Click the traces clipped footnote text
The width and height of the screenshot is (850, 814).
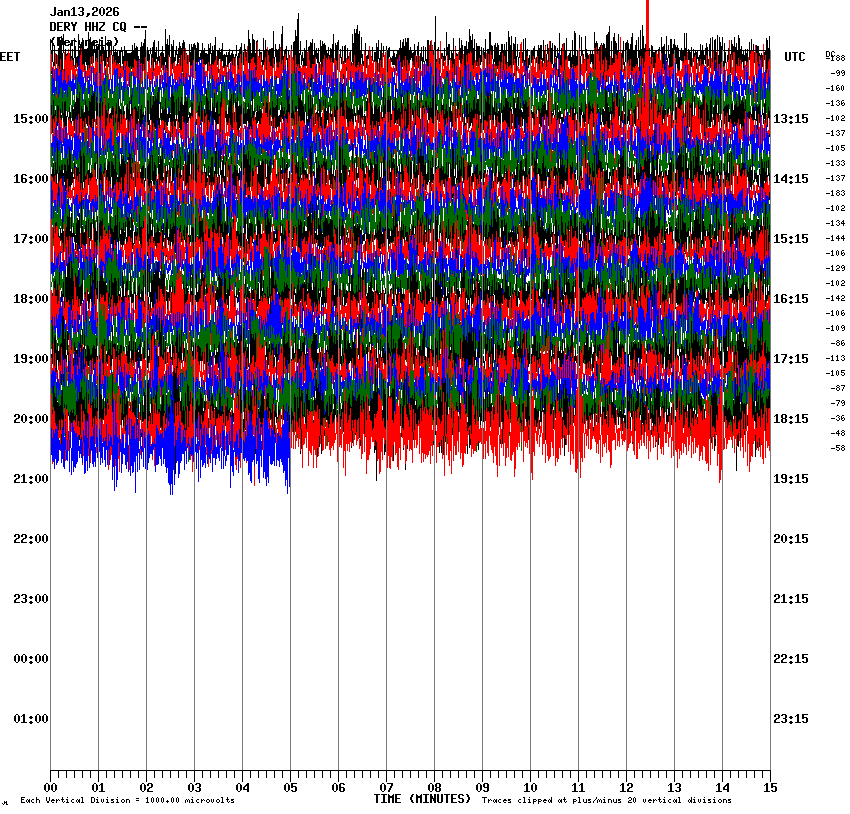[606, 801]
